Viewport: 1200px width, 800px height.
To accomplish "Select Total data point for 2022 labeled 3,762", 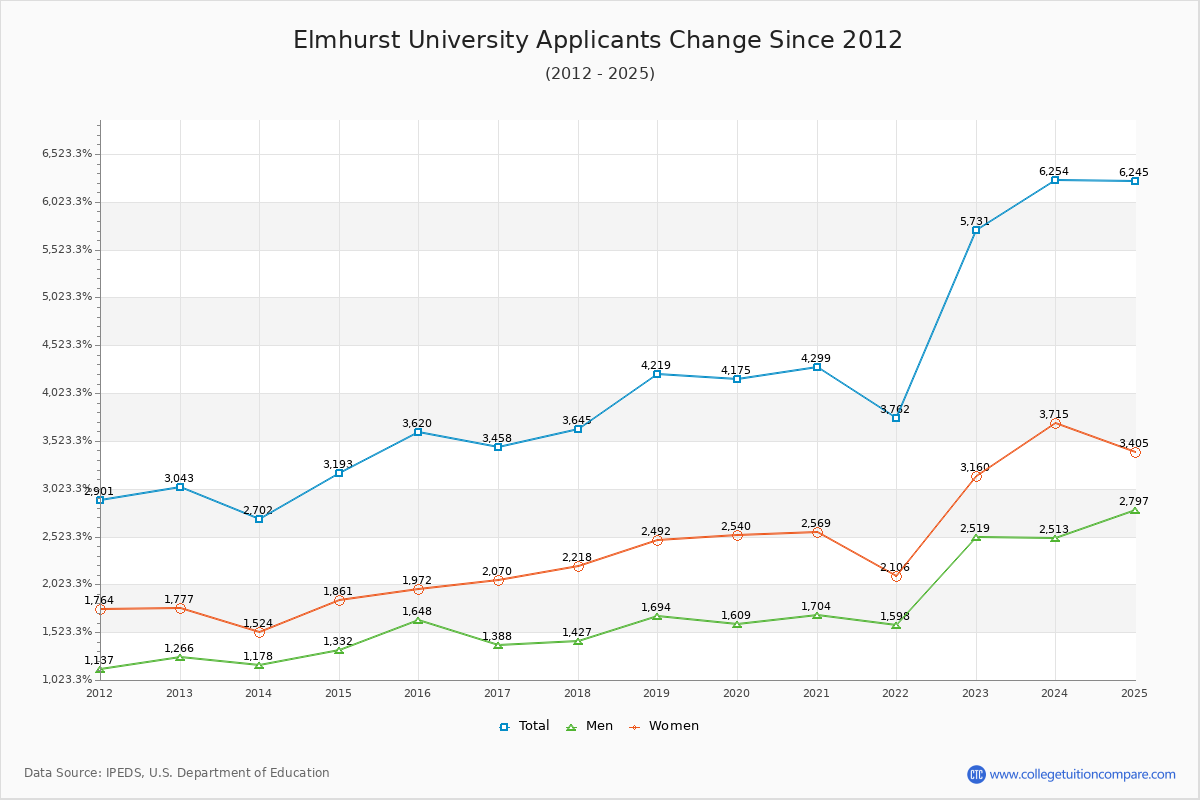I will [x=896, y=418].
